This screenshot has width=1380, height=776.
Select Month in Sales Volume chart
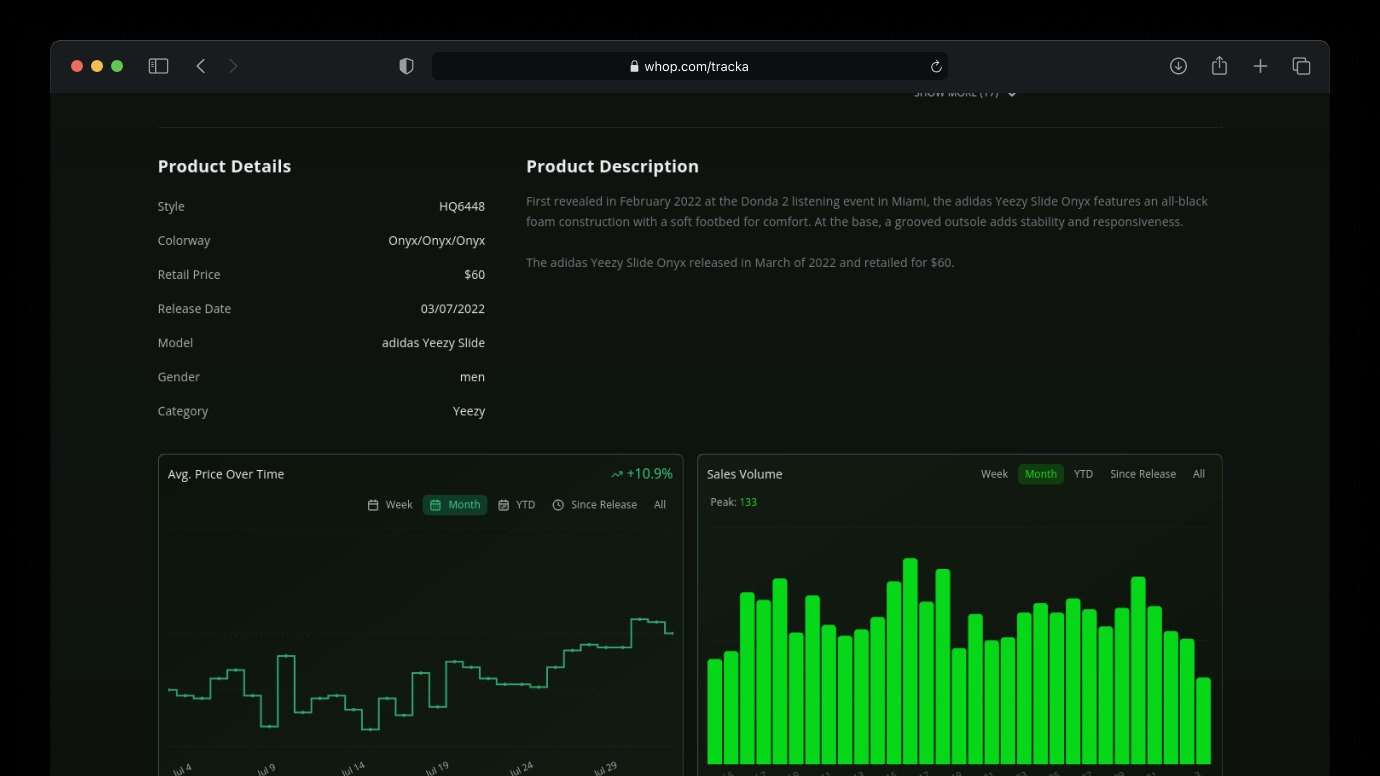(x=1041, y=474)
